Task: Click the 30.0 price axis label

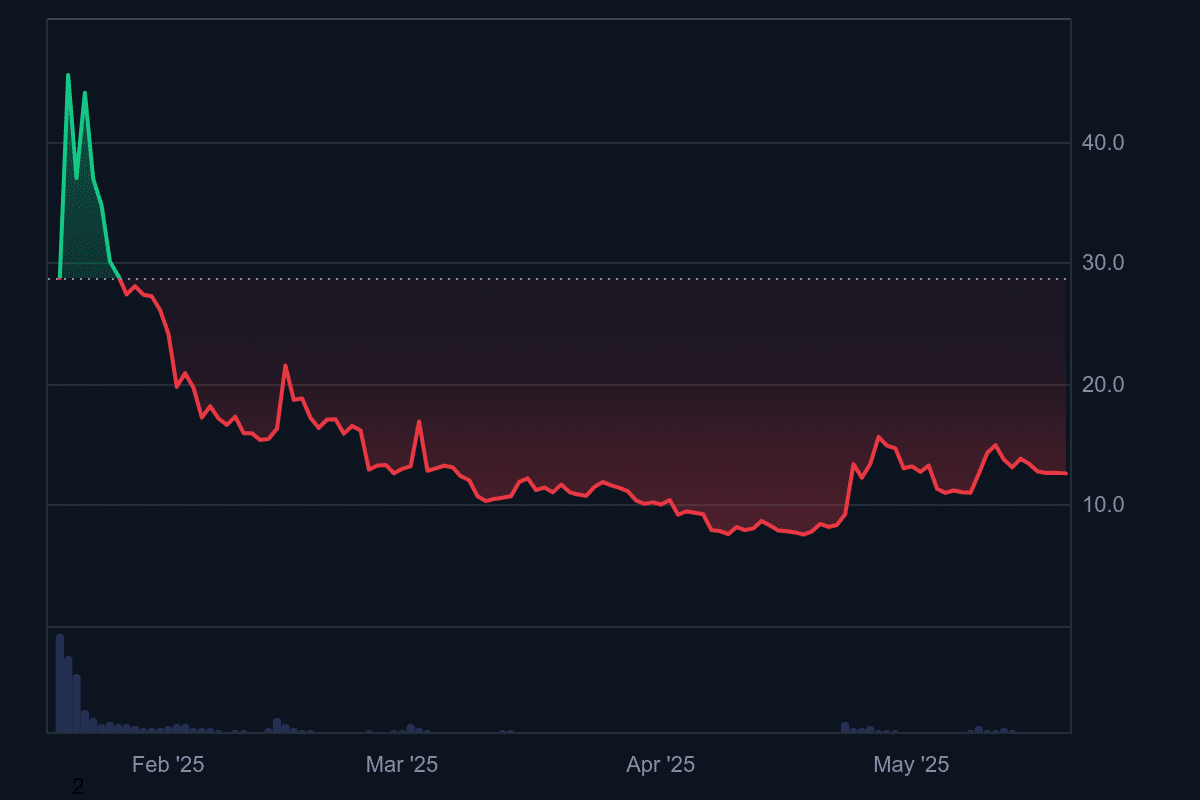Action: tap(1103, 264)
